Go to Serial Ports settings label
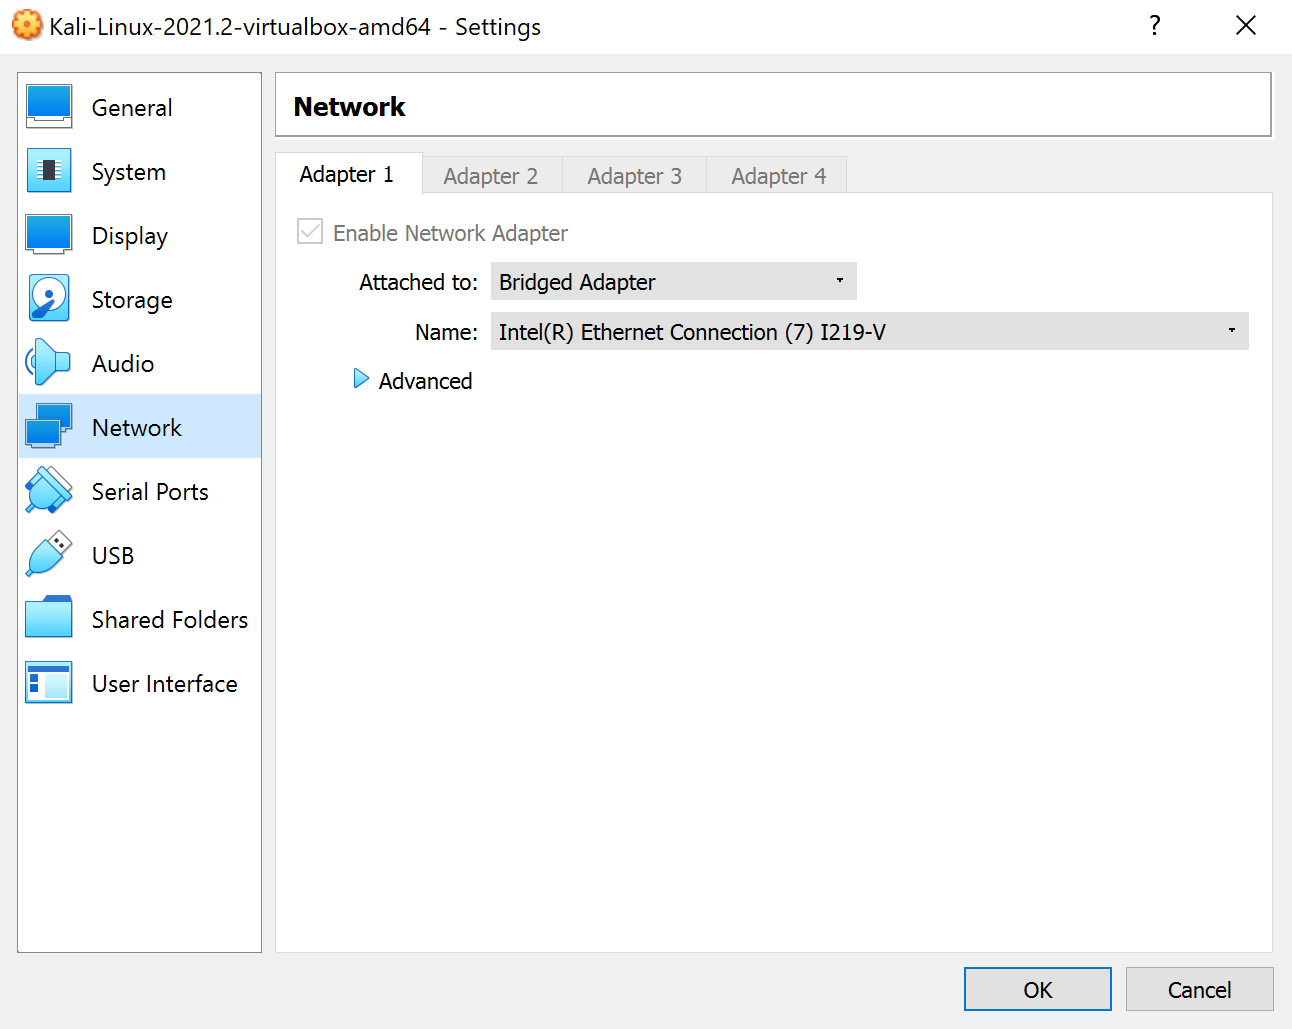The image size is (1292, 1029). [150, 492]
